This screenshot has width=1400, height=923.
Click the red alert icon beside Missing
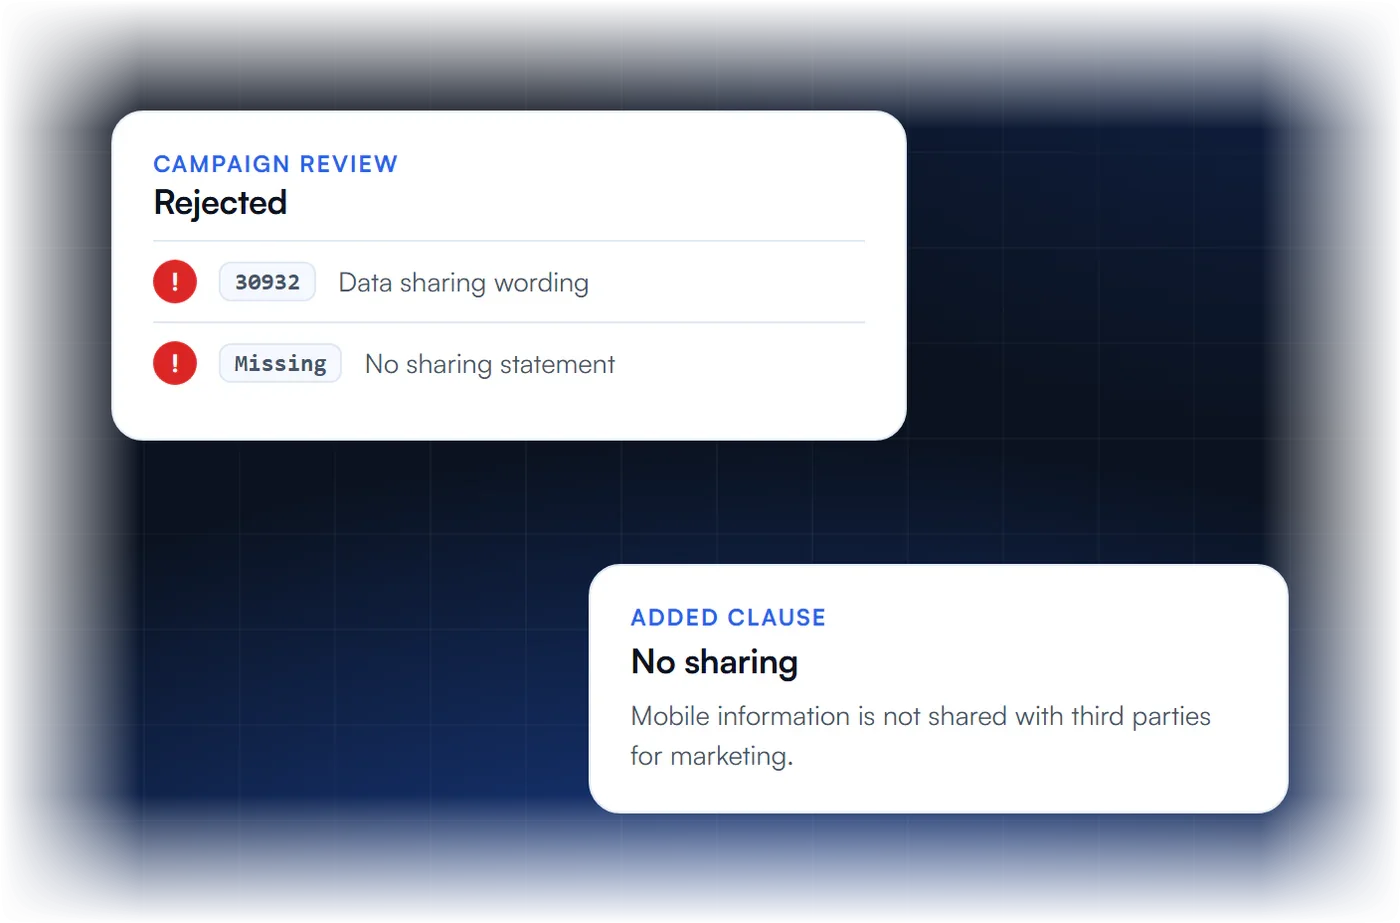click(x=175, y=363)
